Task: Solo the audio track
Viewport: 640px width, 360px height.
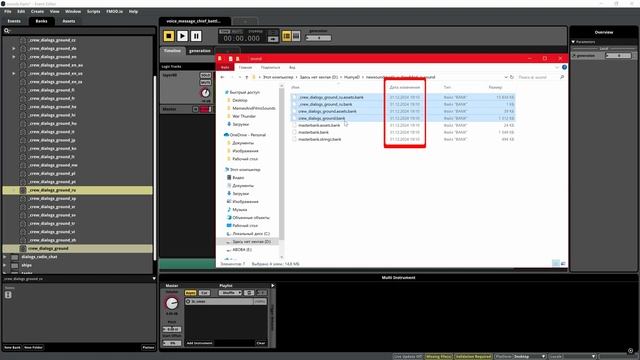Action: [x=205, y=76]
